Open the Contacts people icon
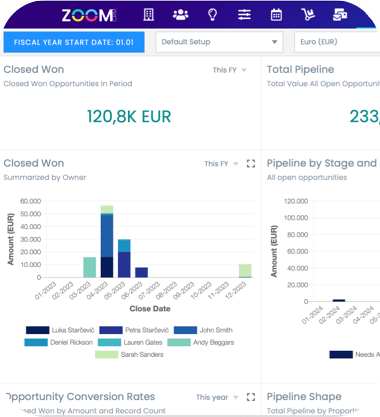The width and height of the screenshot is (380, 417). (x=181, y=15)
